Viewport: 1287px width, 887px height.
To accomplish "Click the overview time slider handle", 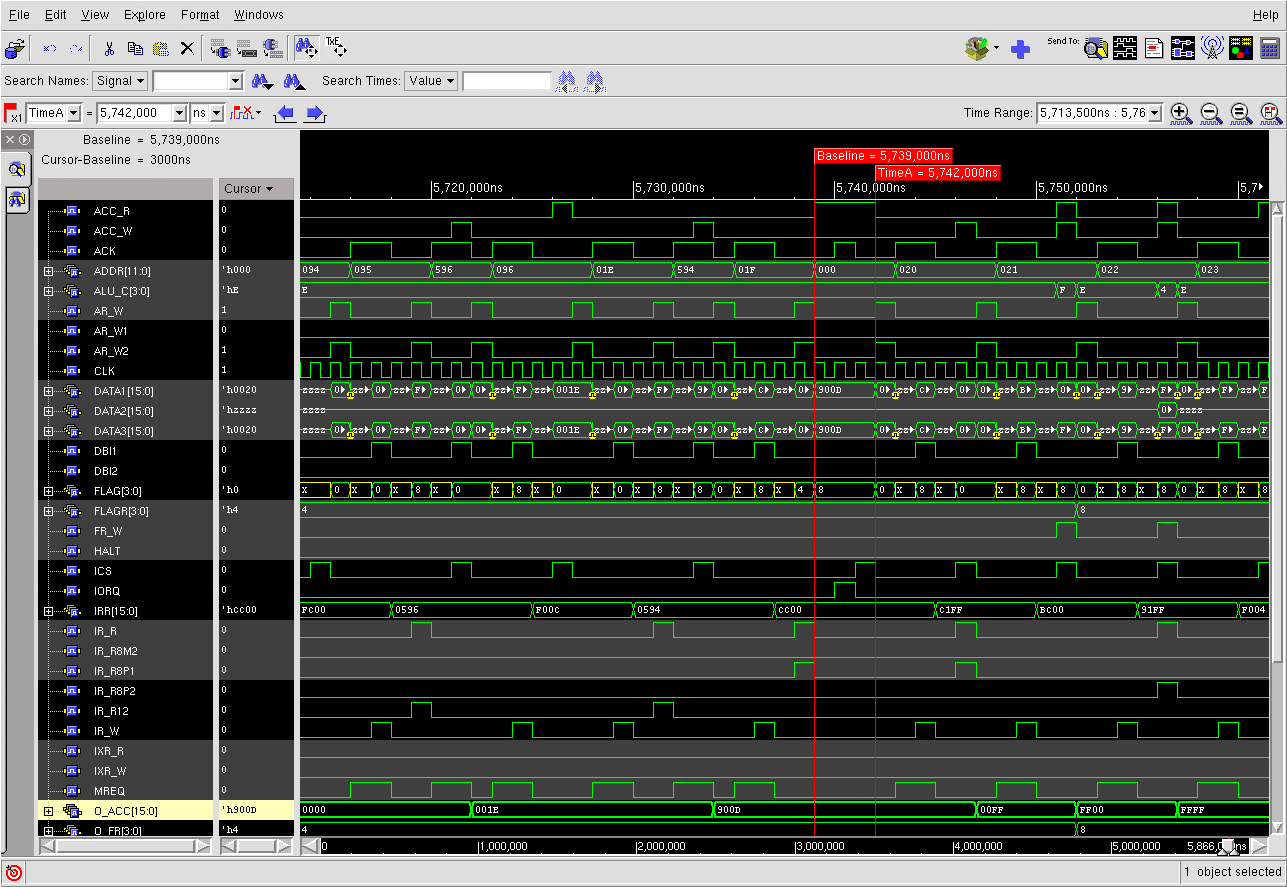I will point(1228,846).
